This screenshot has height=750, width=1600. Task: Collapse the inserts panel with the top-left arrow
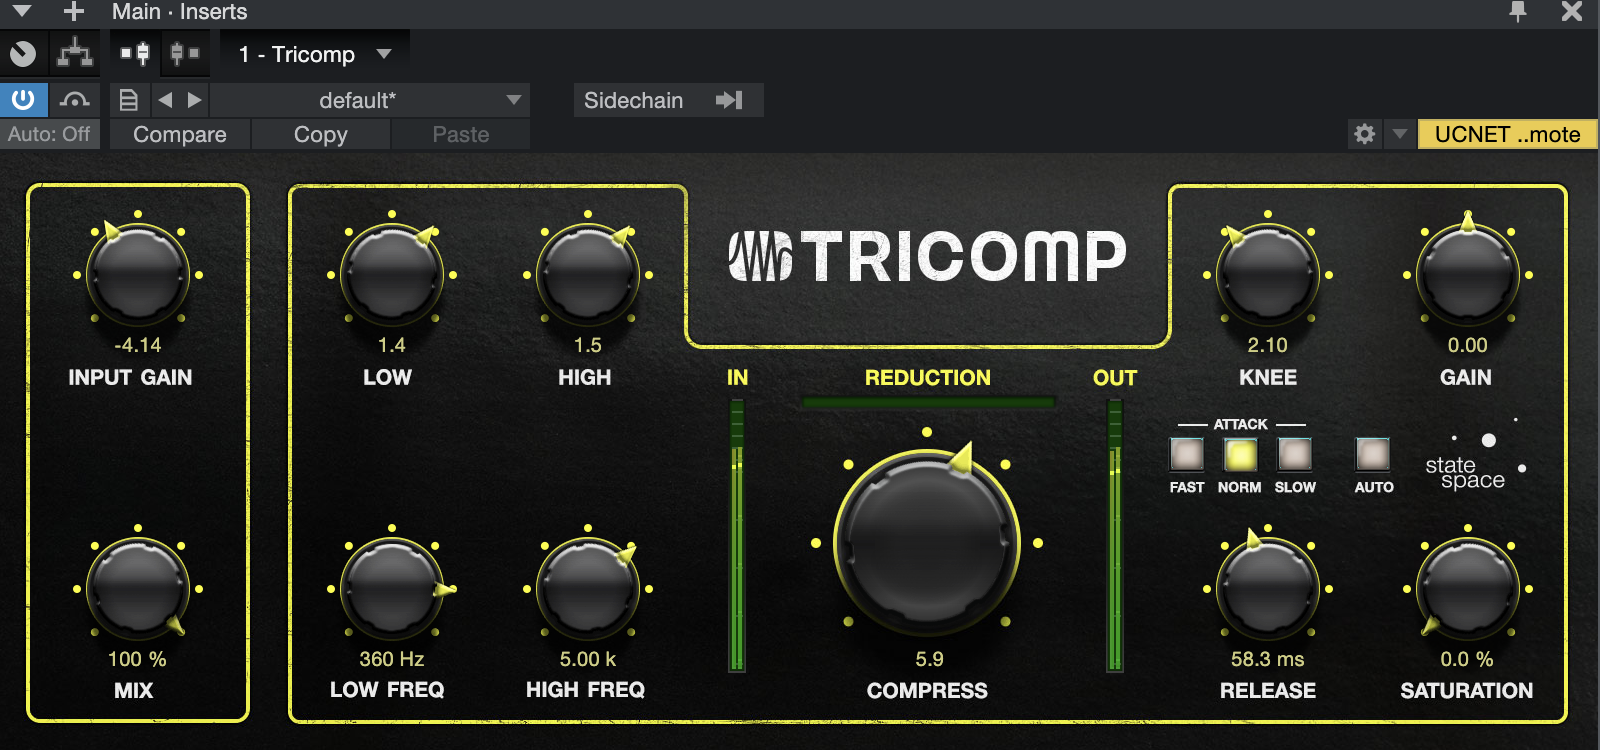pos(22,12)
